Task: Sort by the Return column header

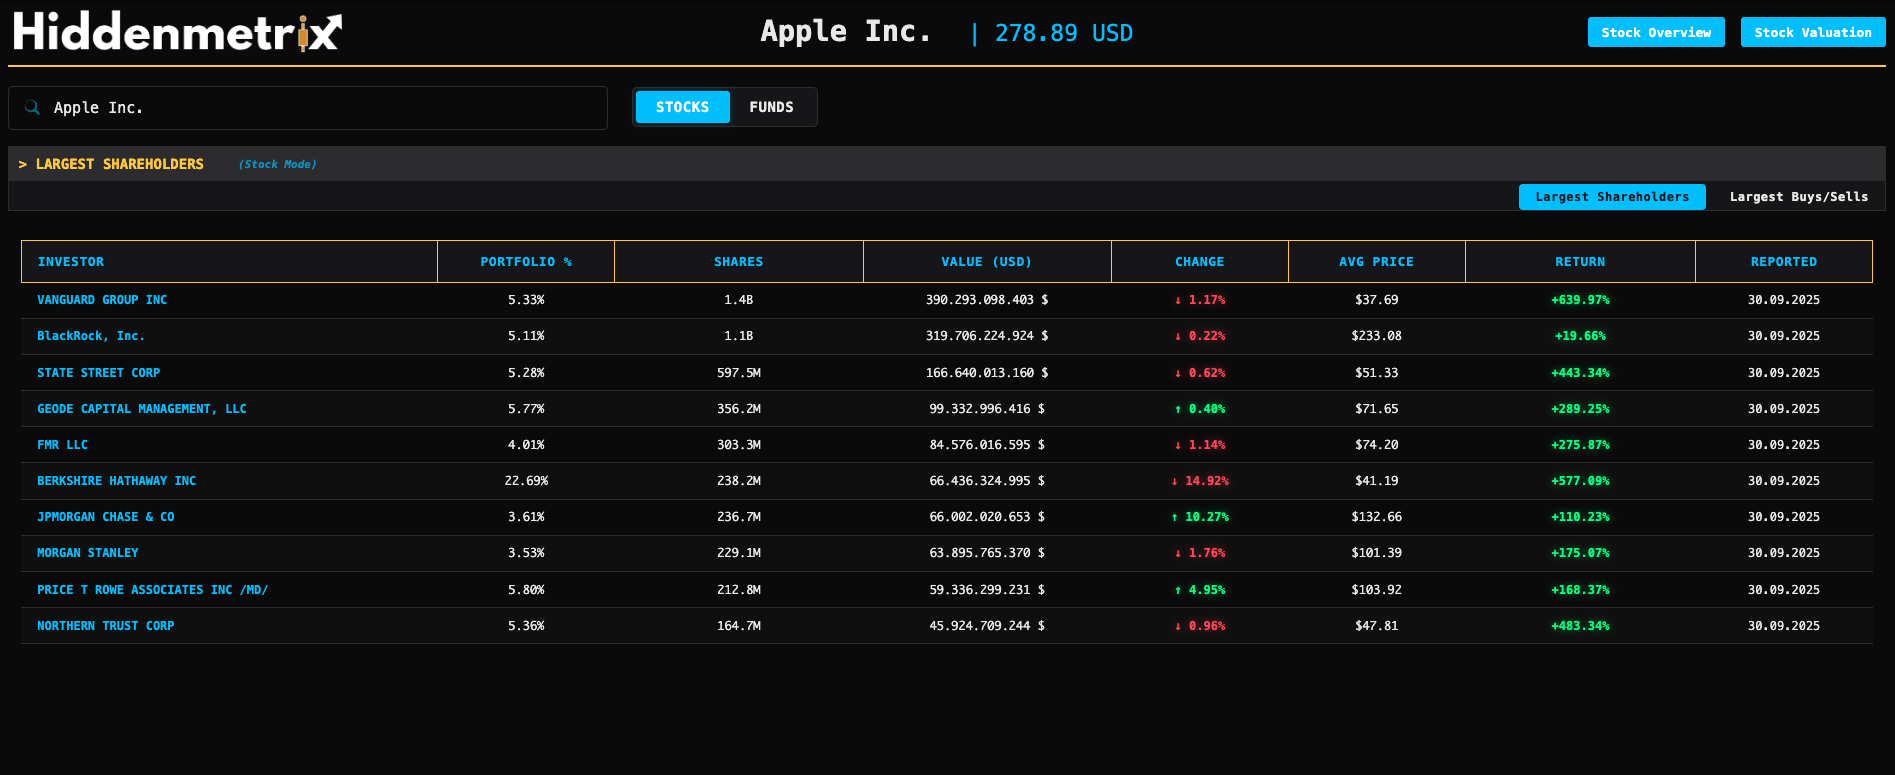Action: click(x=1579, y=262)
